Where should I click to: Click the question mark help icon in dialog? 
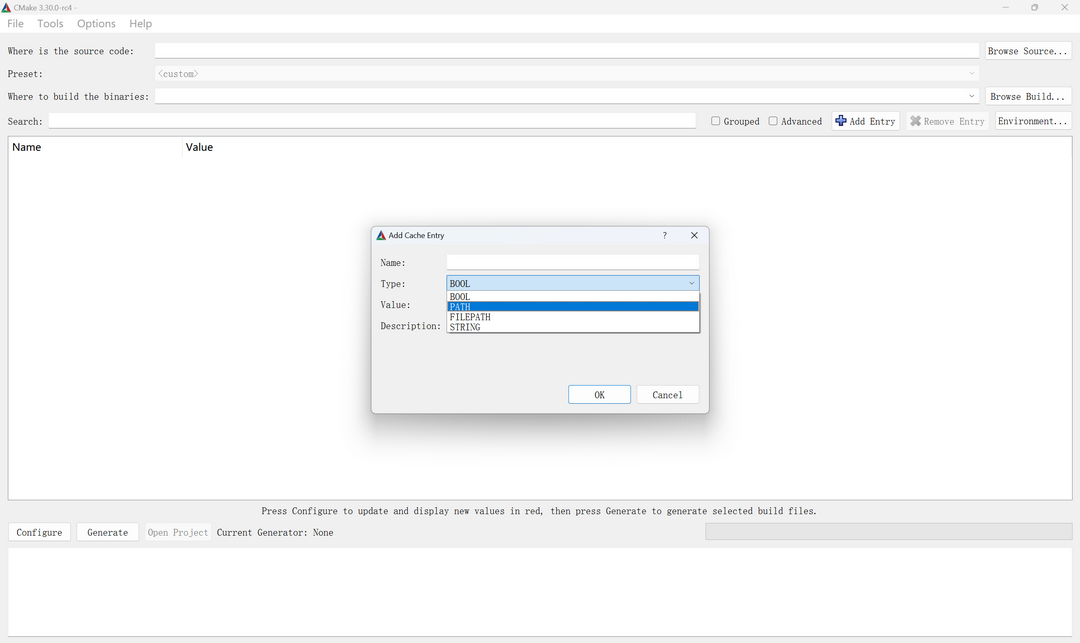point(664,235)
